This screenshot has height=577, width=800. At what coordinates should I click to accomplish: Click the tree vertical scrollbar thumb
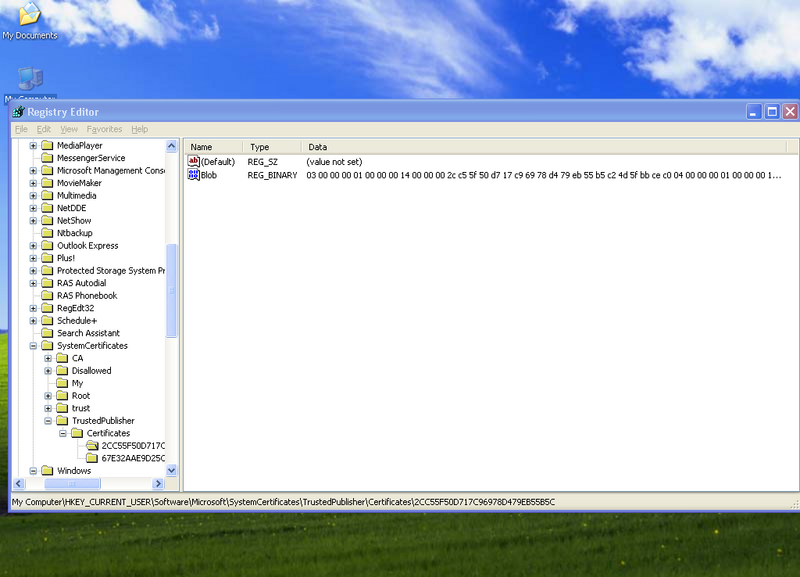(x=171, y=291)
